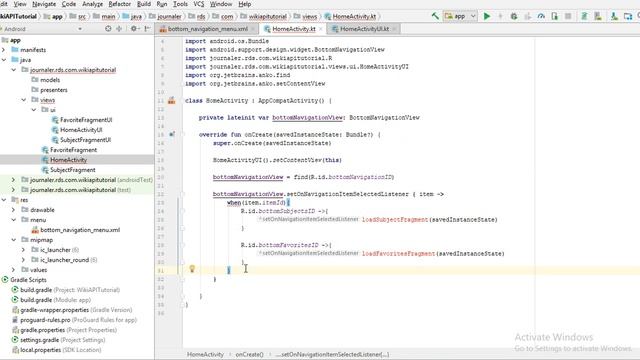This screenshot has width=640, height=360.
Task: Close the HomeActivity.kt tab
Action: pyautogui.click(x=321, y=29)
